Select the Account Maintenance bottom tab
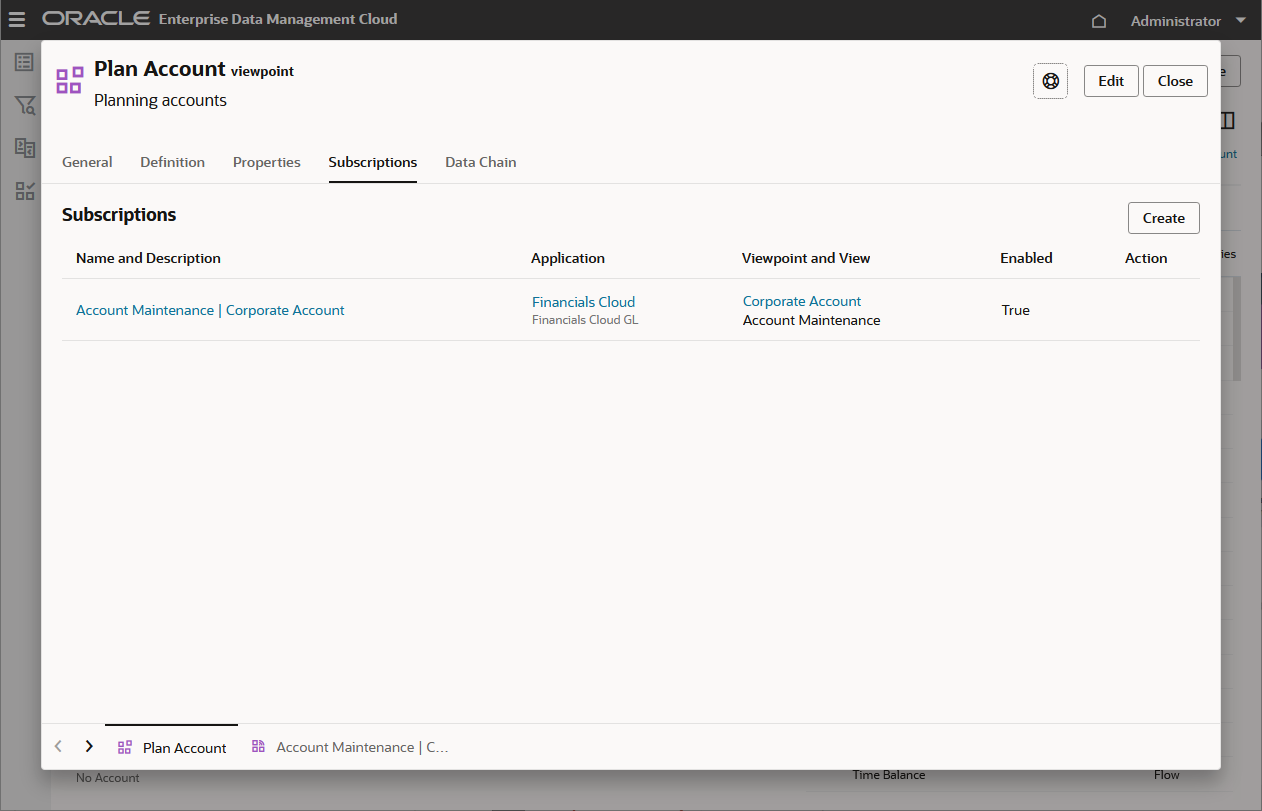Screen dimensions: 1262x811 [x=350, y=747]
